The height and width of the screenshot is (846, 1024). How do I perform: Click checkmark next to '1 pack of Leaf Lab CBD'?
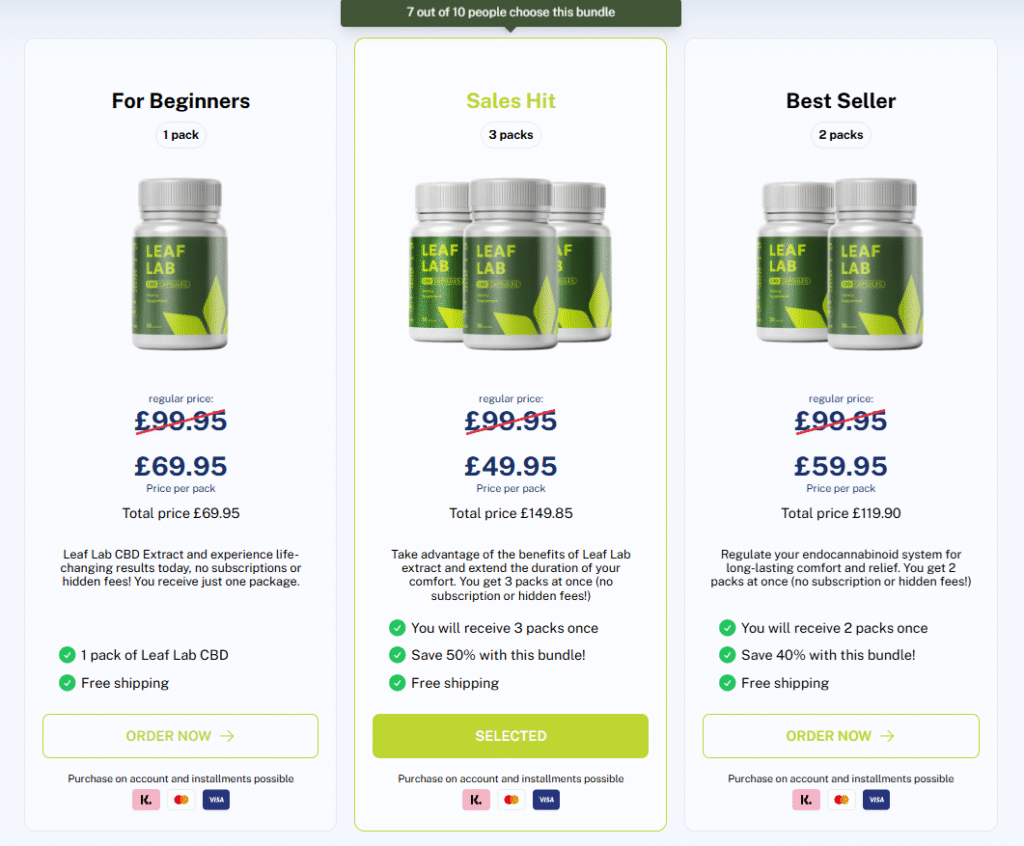click(x=67, y=655)
